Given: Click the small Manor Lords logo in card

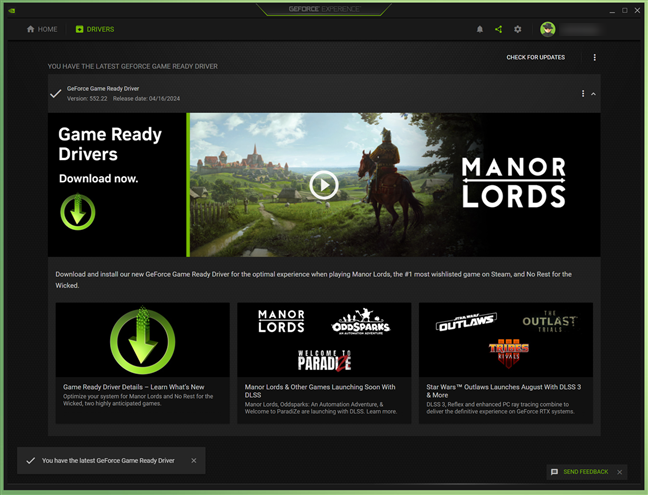Looking at the screenshot, I should click(281, 321).
